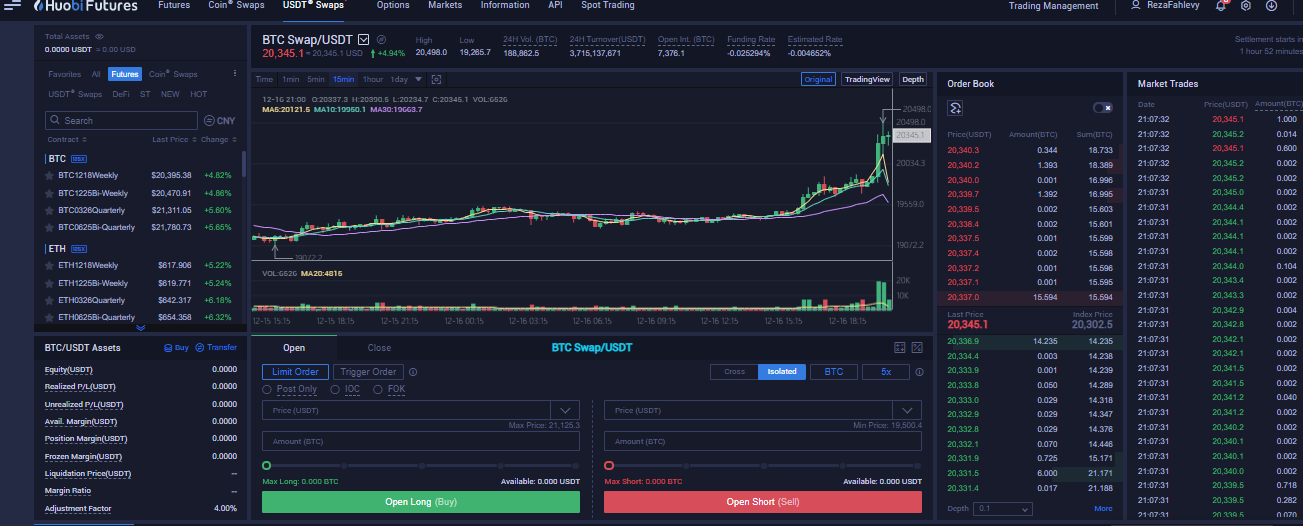This screenshot has height=526, width=1303.
Task: Open the chart fullscreen icon
Action: click(436, 79)
